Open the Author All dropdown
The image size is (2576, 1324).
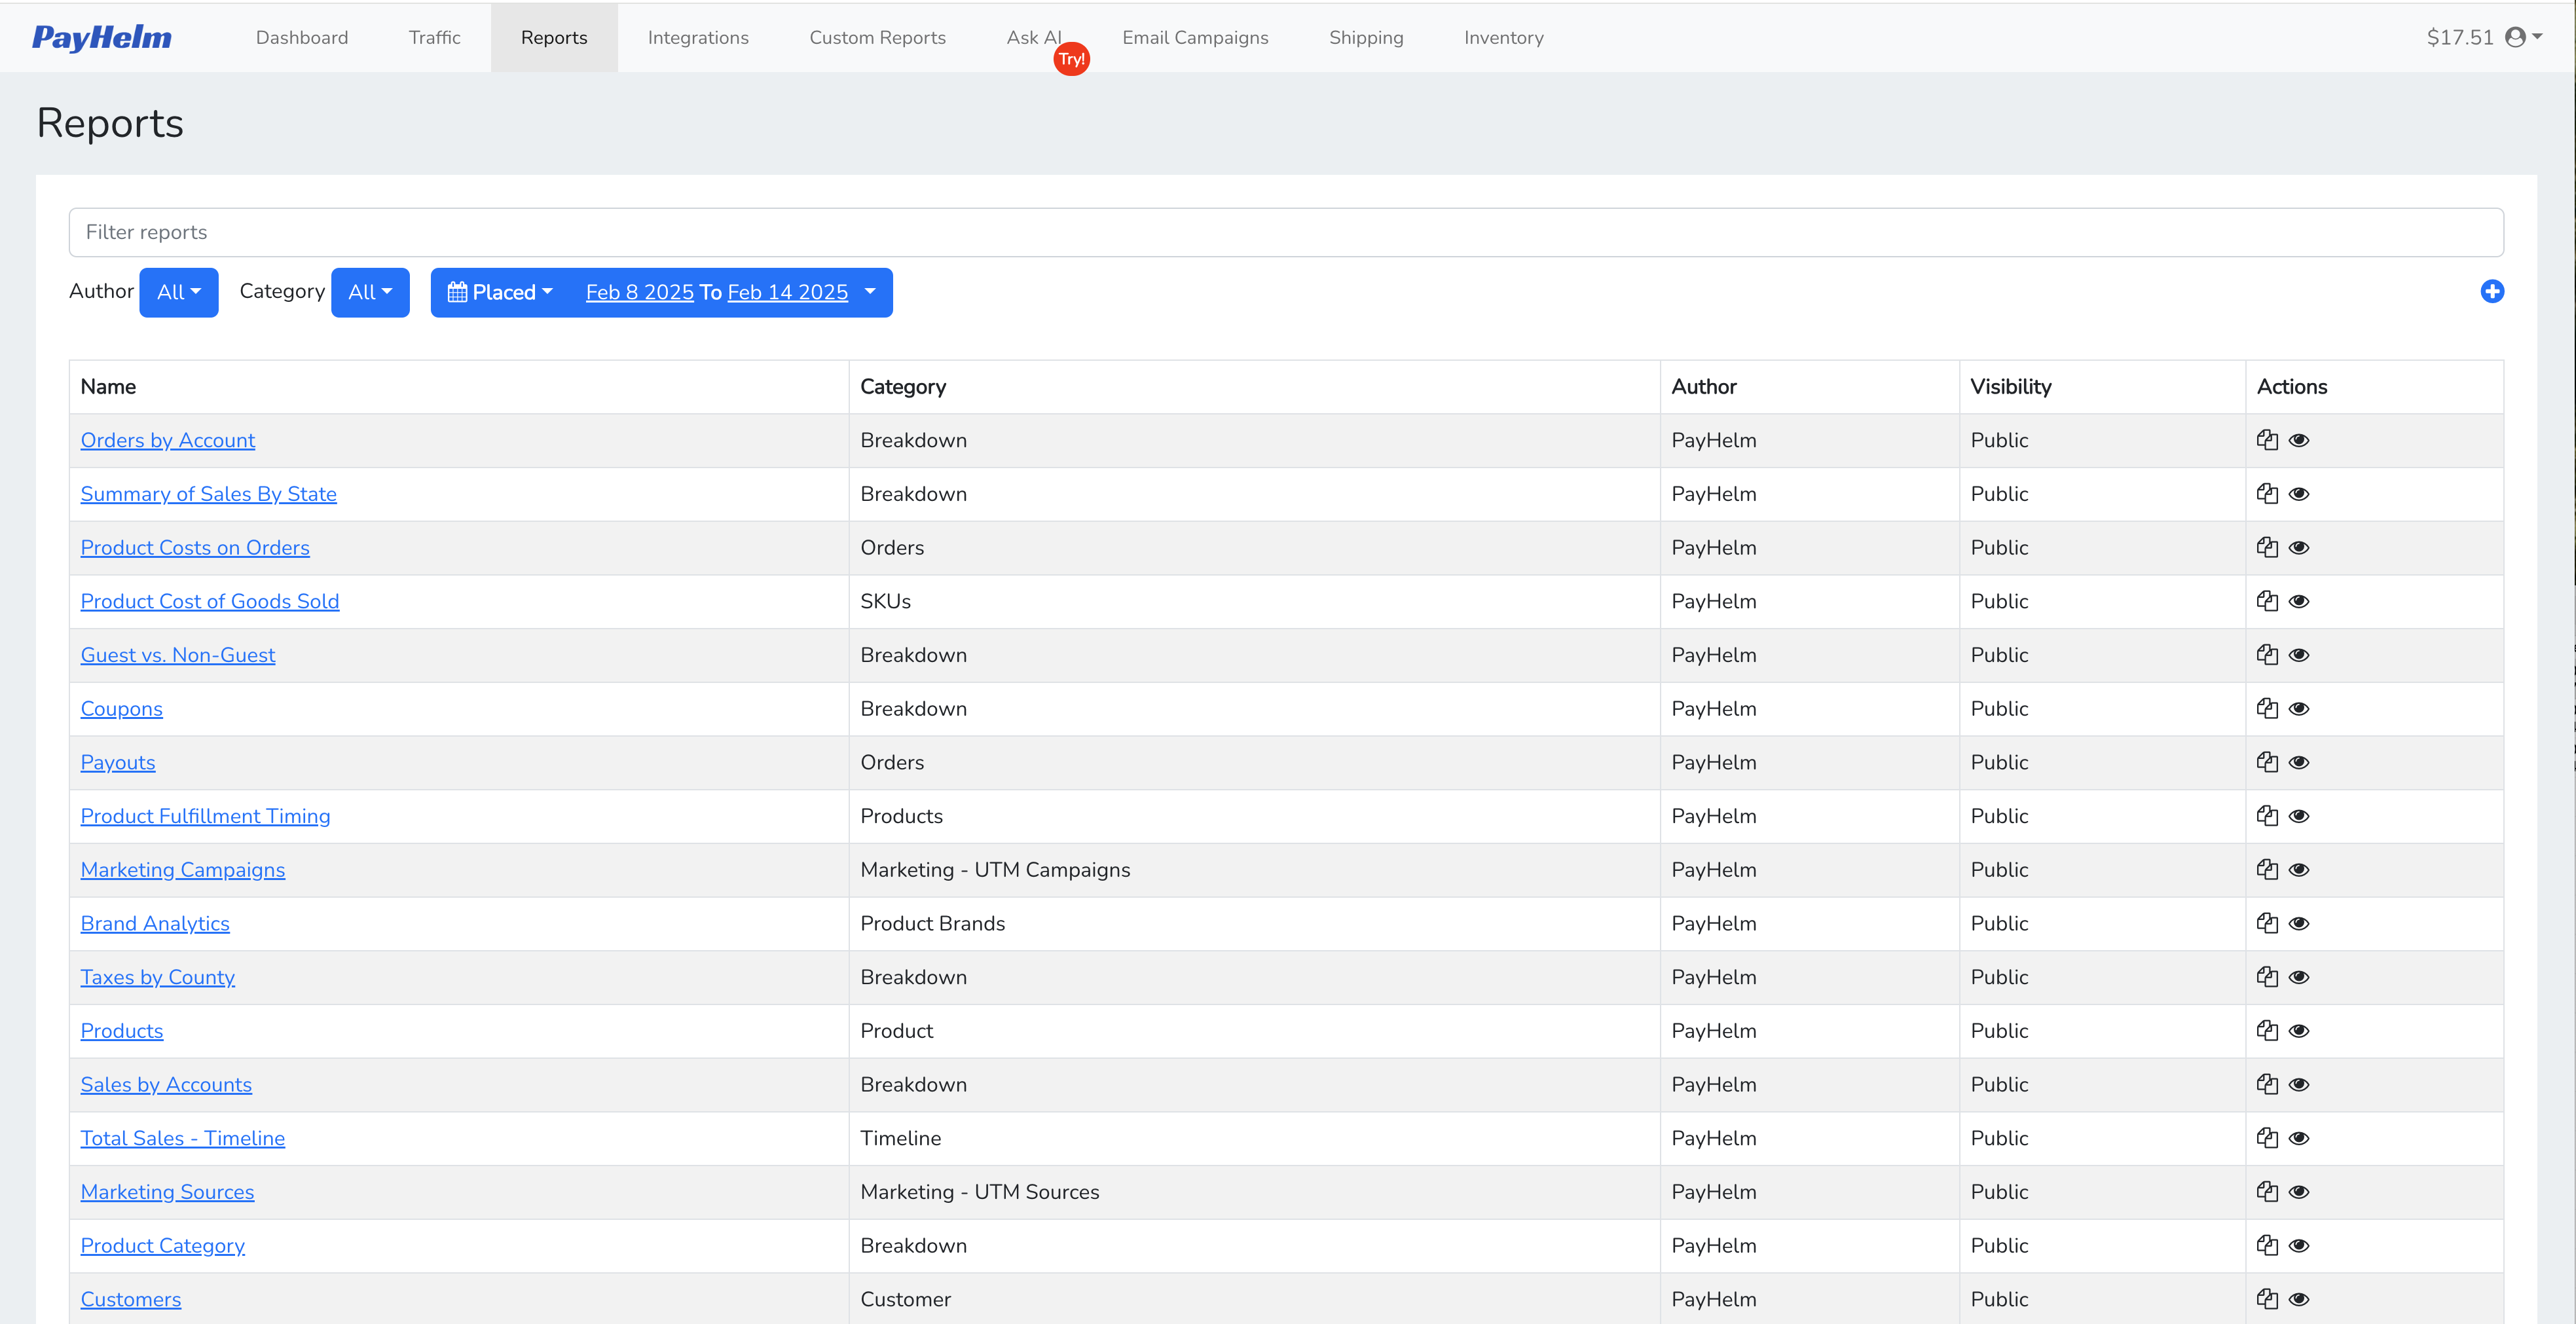178,292
